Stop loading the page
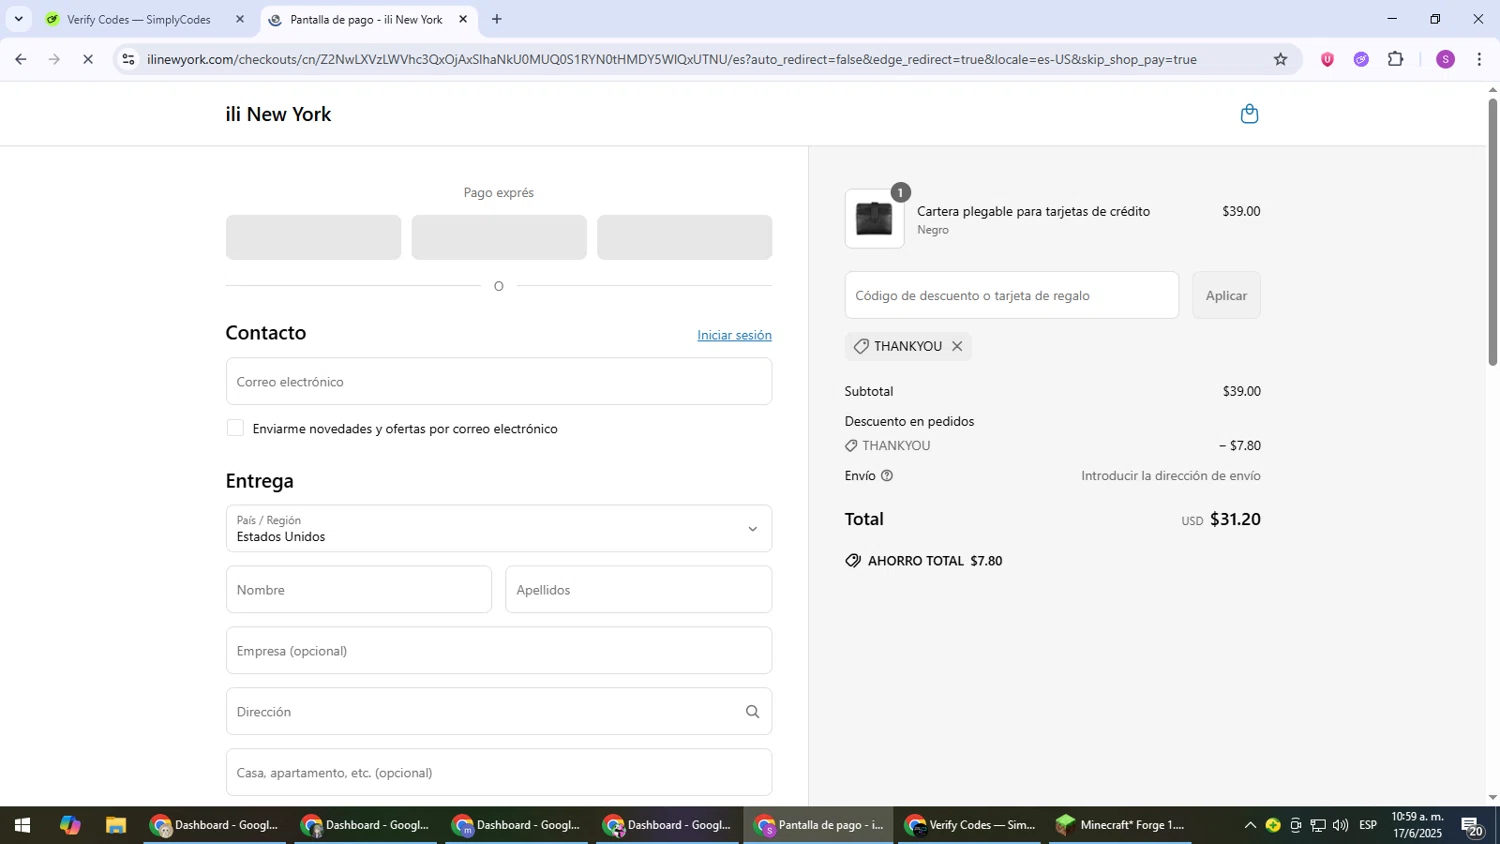1500x844 pixels. click(x=88, y=59)
